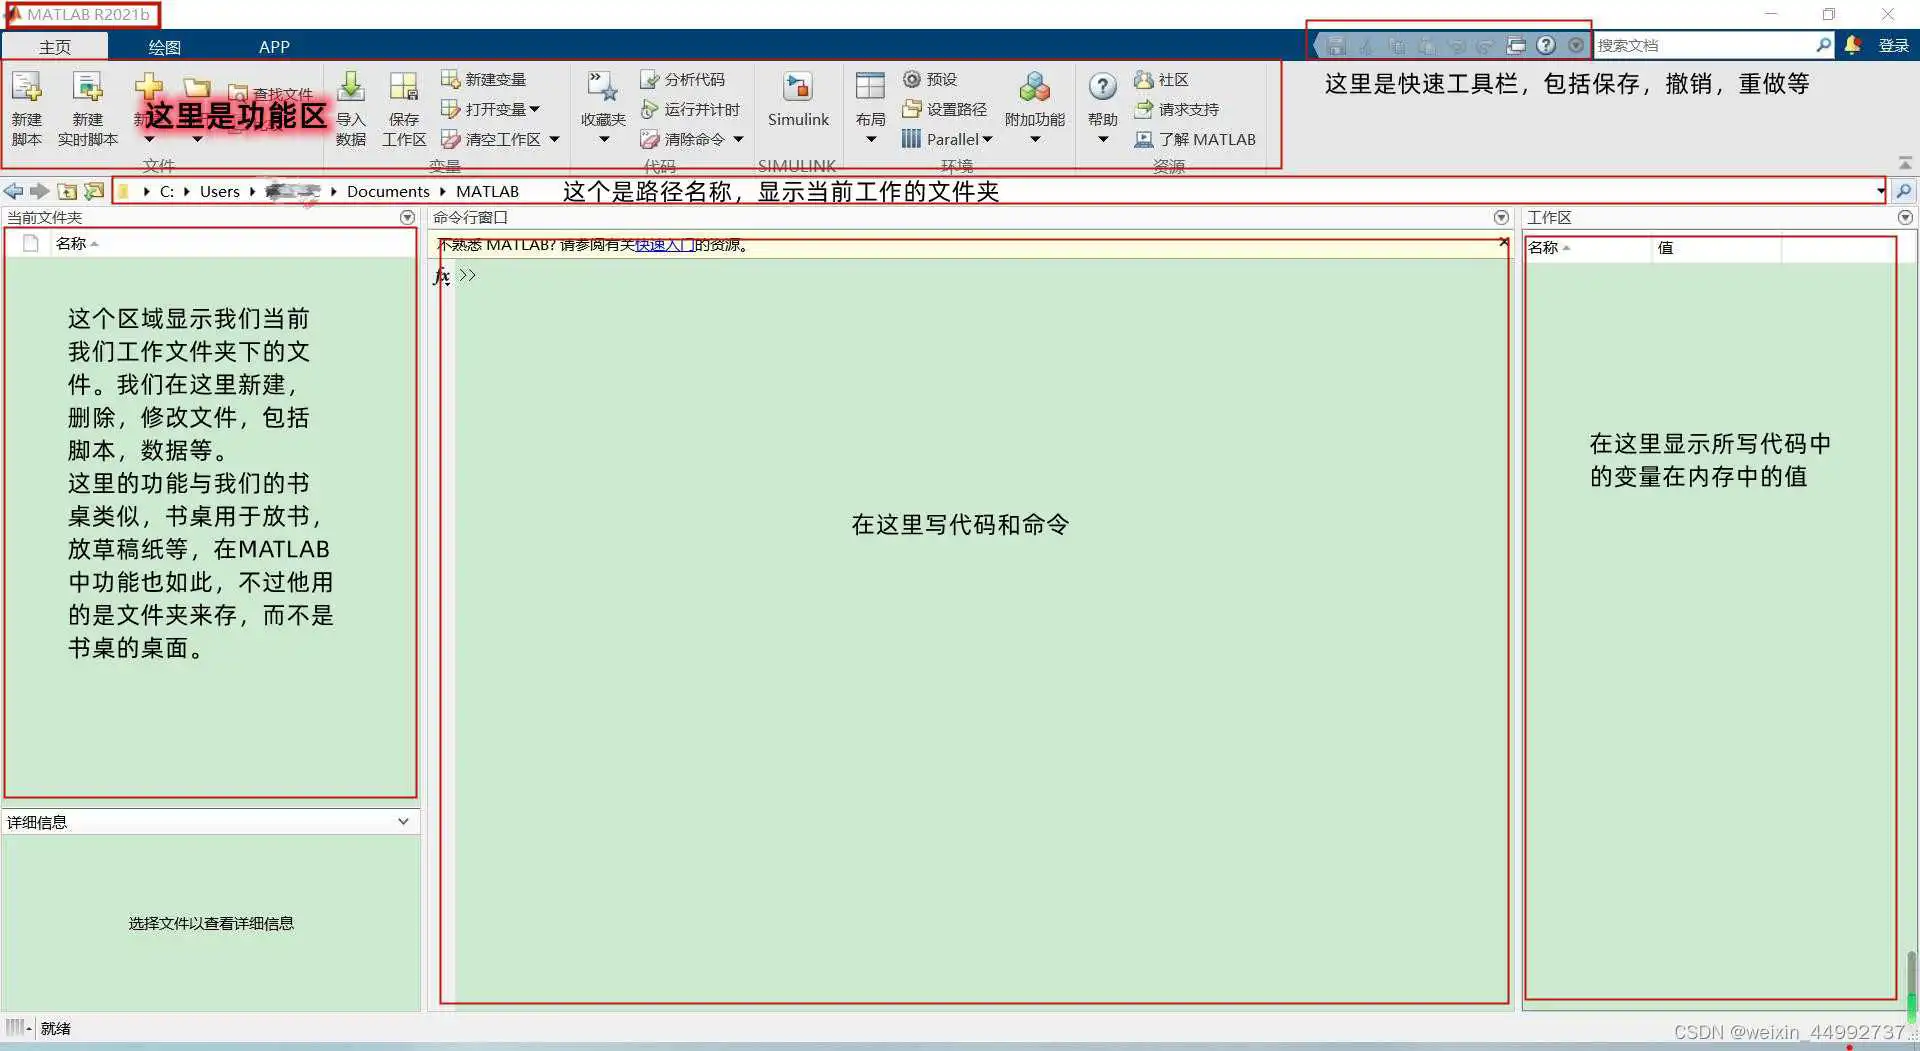The height and width of the screenshot is (1051, 1920).
Task: Click Run and Time (运行并计时)
Action: point(690,109)
